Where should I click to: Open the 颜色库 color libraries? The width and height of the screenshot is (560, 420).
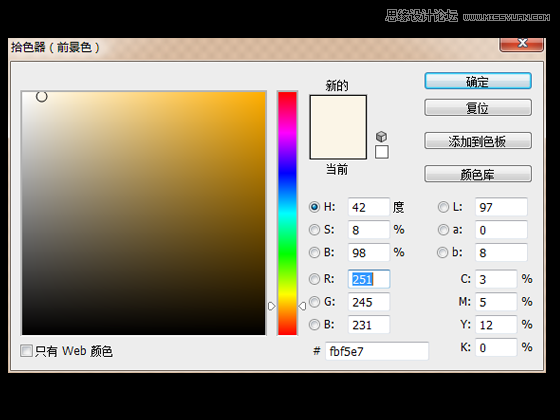pyautogui.click(x=478, y=174)
